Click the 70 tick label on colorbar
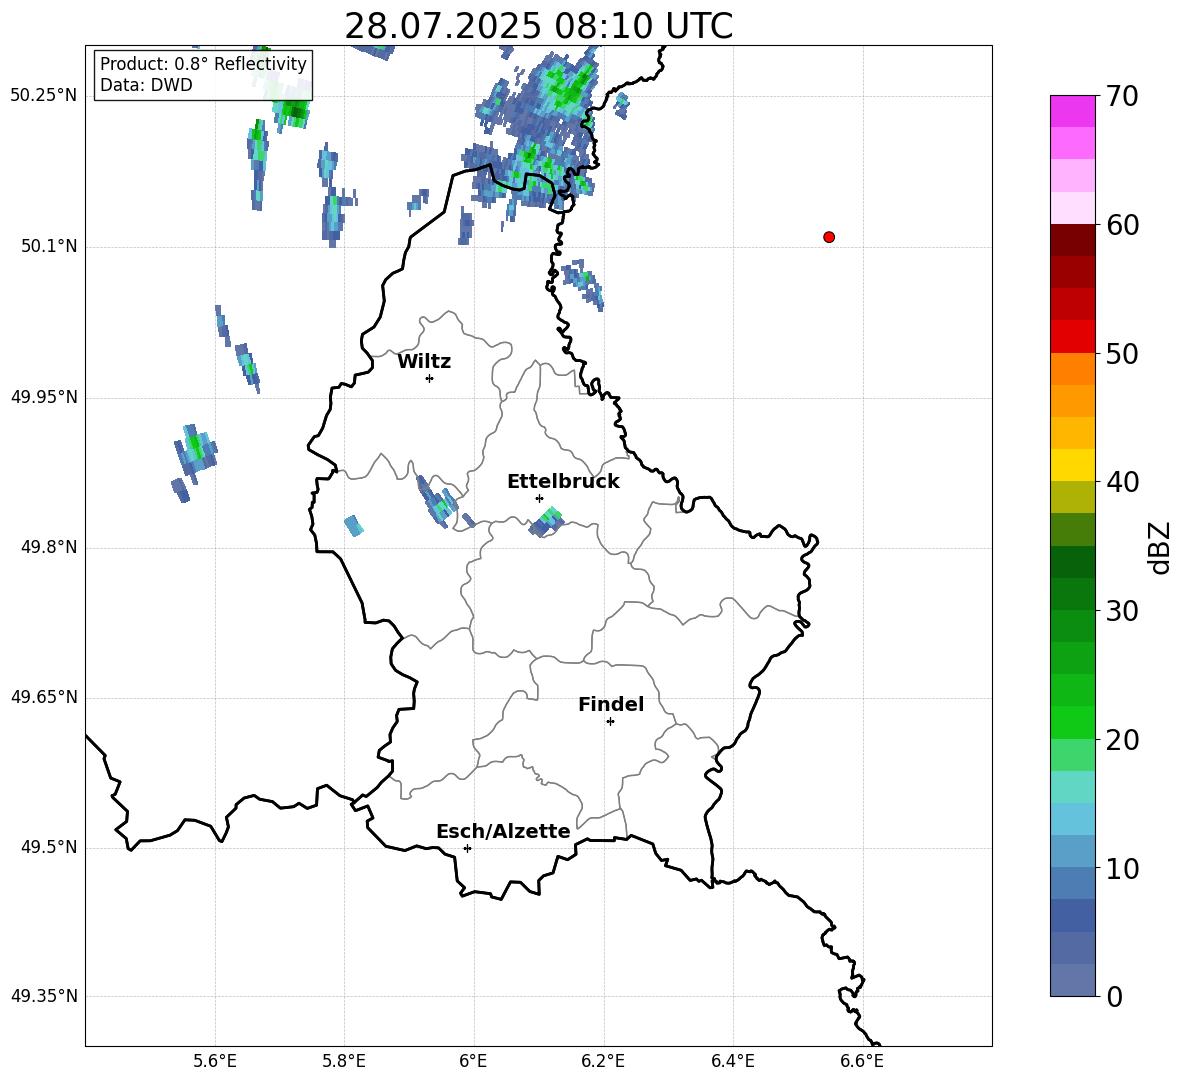Viewport: 1184px width, 1081px height. (x=1122, y=97)
